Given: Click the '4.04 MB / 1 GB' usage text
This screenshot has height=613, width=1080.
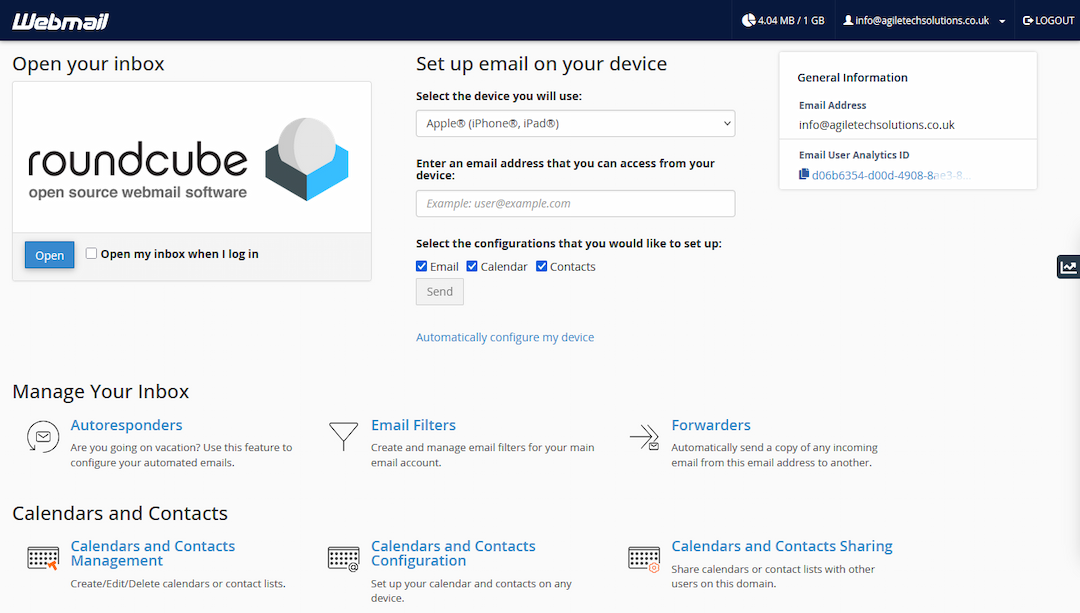Looking at the screenshot, I should tap(791, 21).
